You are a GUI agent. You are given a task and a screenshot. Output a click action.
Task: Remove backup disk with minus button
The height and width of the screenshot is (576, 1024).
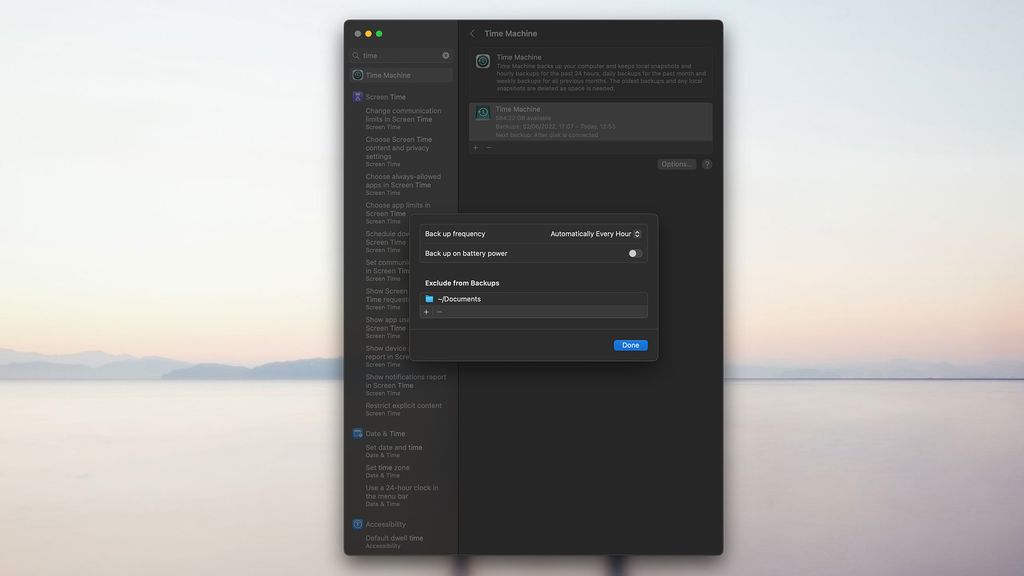488,148
